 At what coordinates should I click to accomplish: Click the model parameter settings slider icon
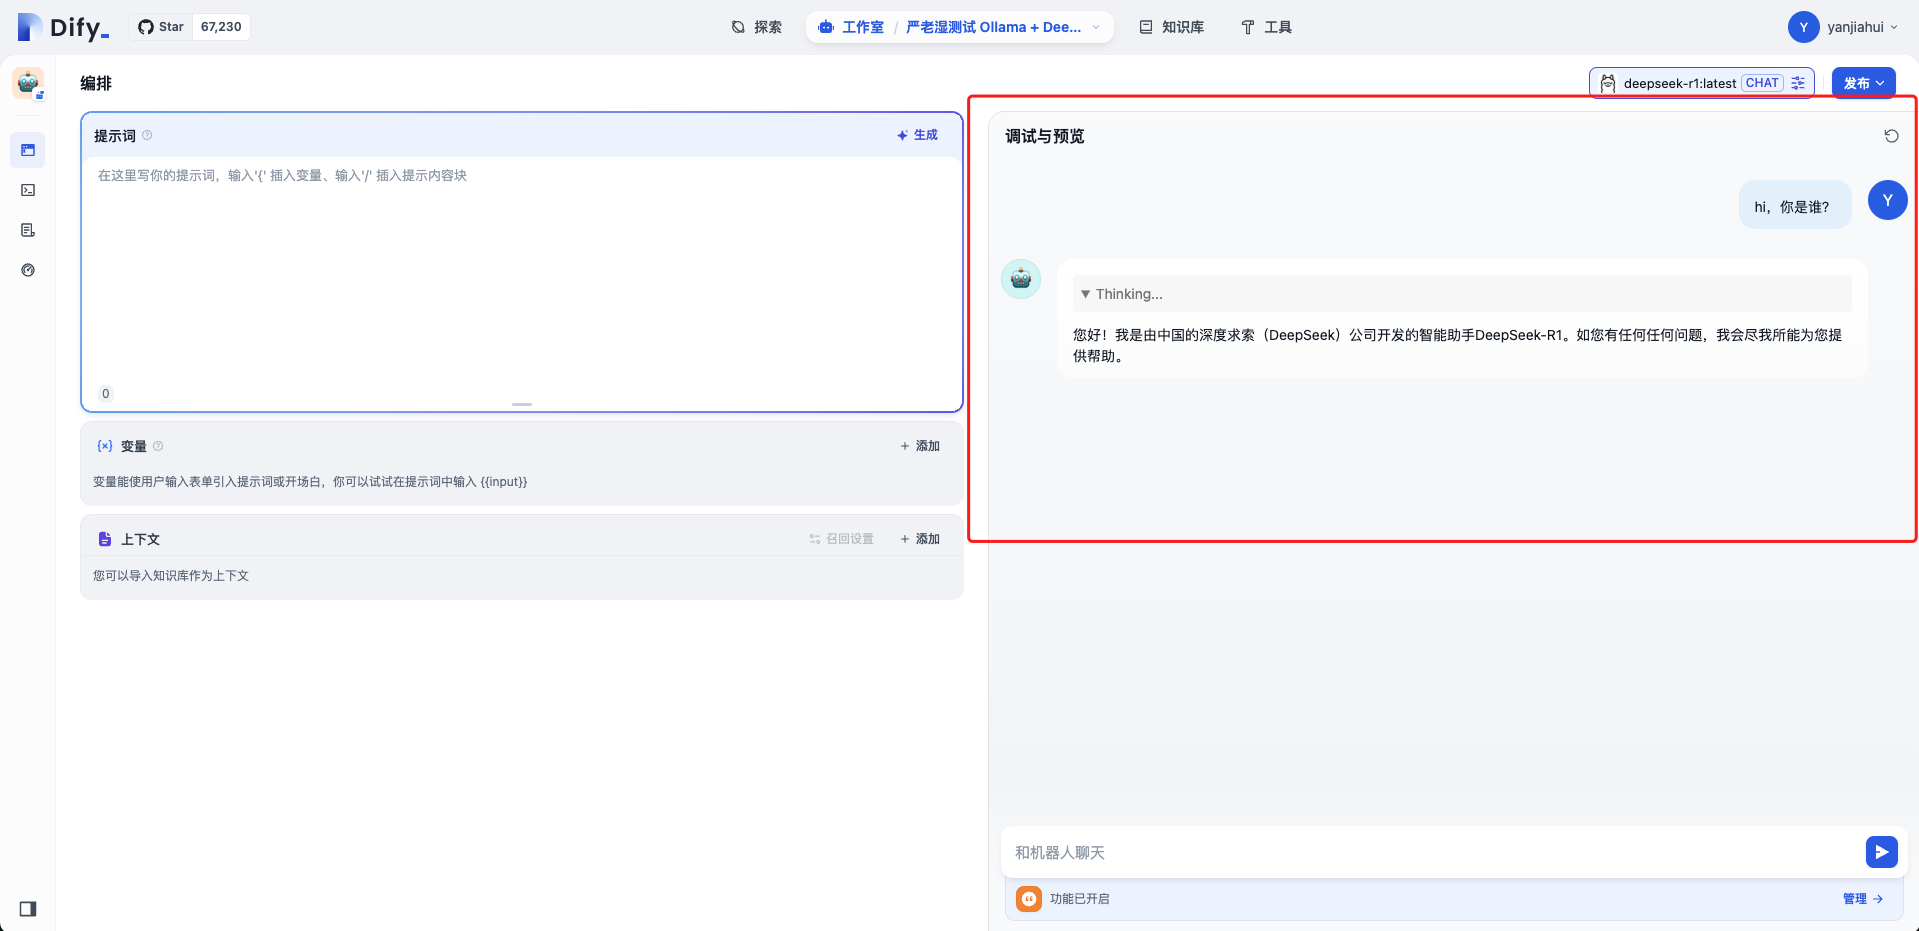click(1798, 83)
